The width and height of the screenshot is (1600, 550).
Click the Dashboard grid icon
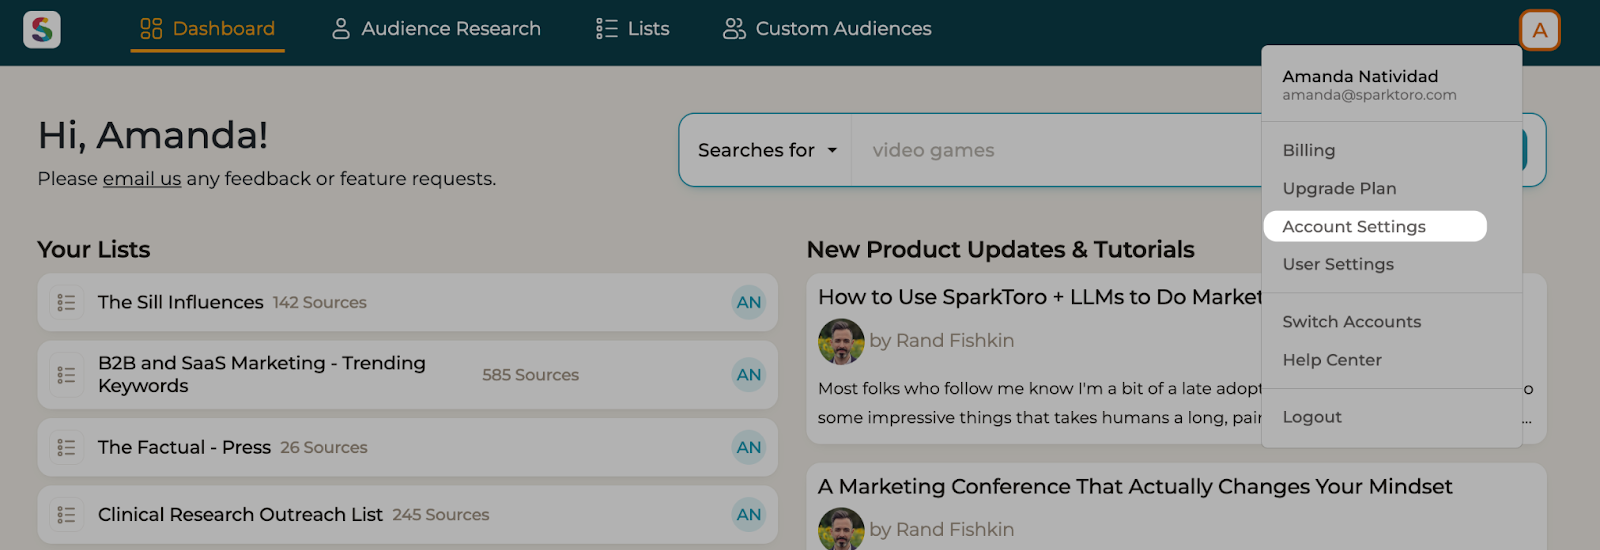[151, 29]
